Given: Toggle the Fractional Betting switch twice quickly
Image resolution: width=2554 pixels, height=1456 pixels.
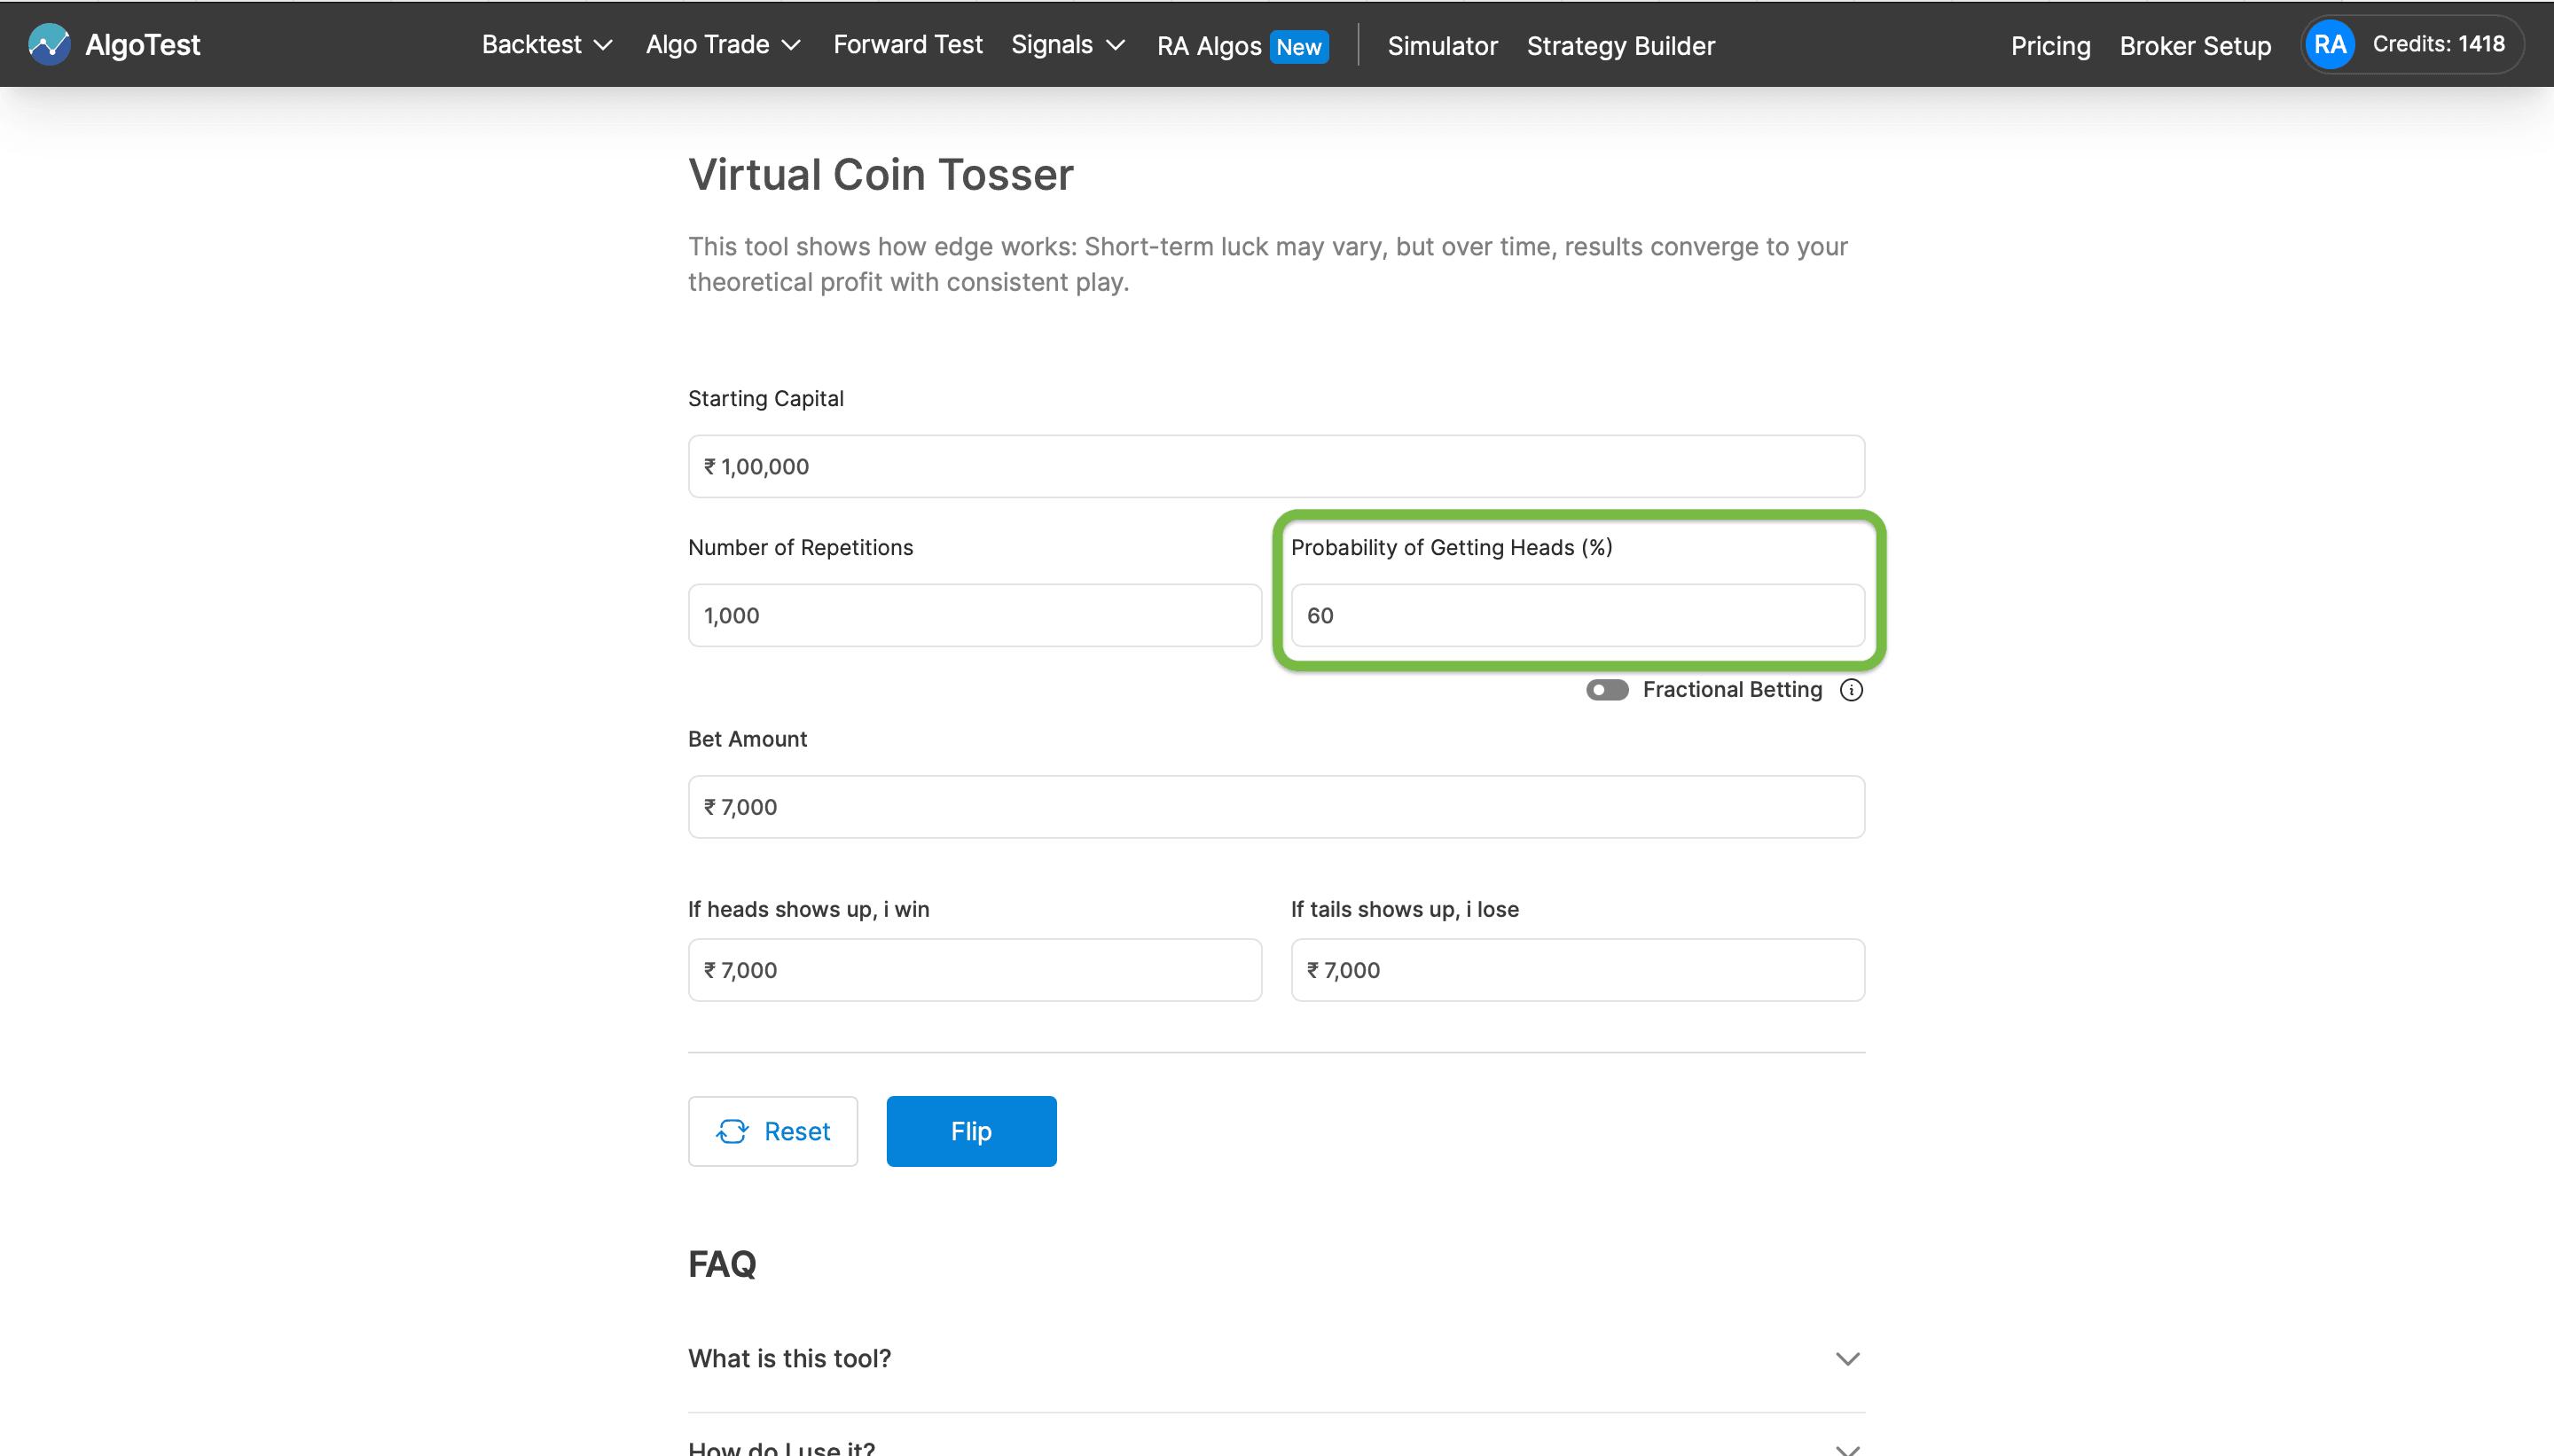Looking at the screenshot, I should (1606, 689).
